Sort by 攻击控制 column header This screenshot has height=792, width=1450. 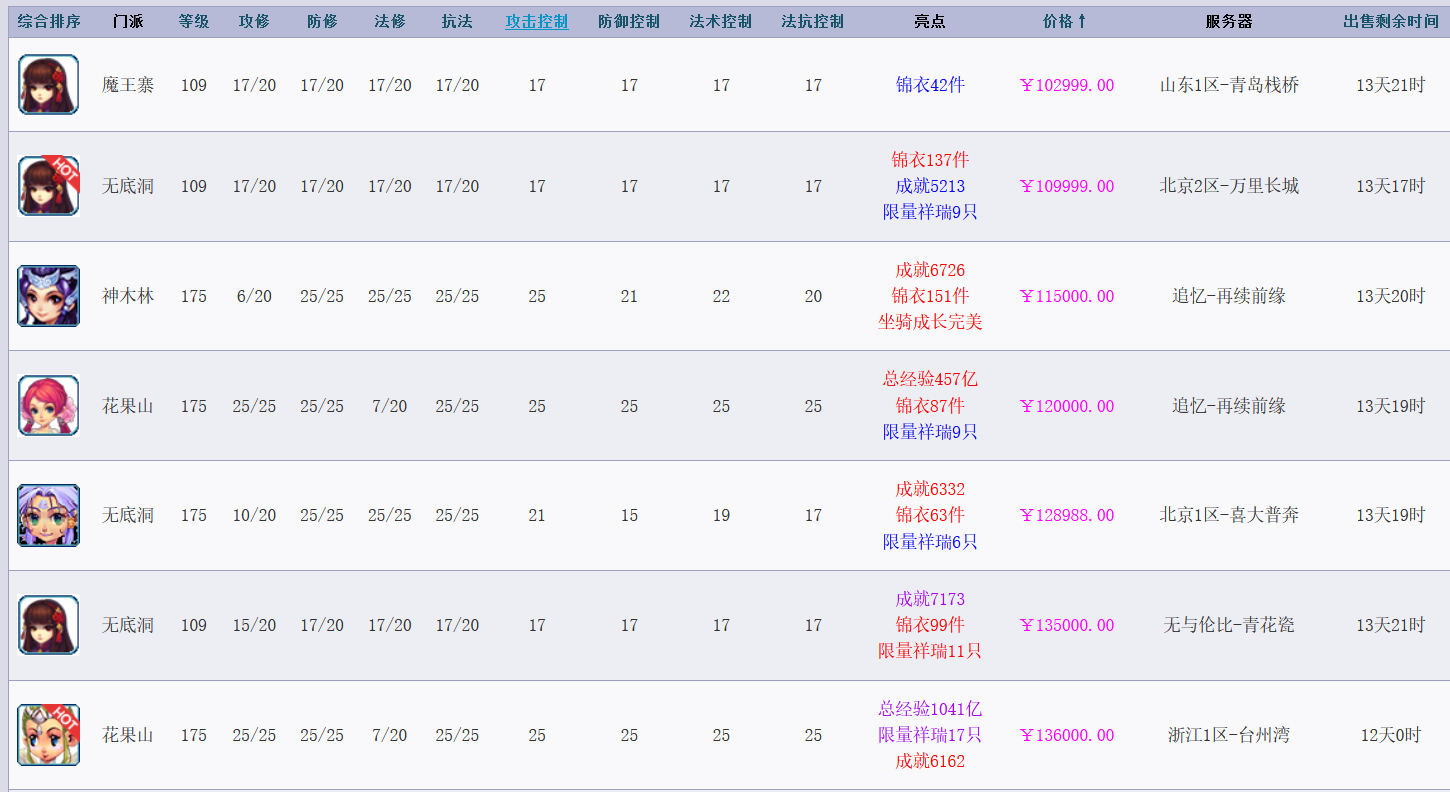click(x=537, y=21)
